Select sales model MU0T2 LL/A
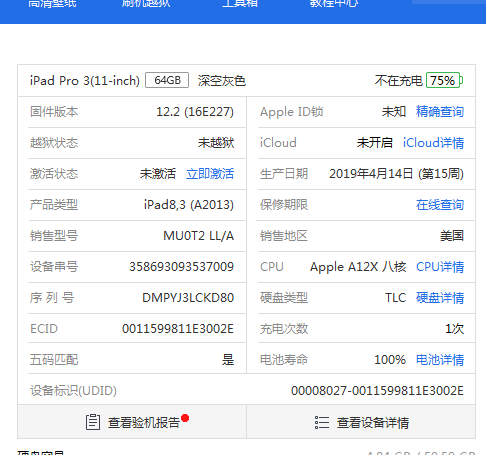This screenshot has height=455, width=486. [x=198, y=236]
